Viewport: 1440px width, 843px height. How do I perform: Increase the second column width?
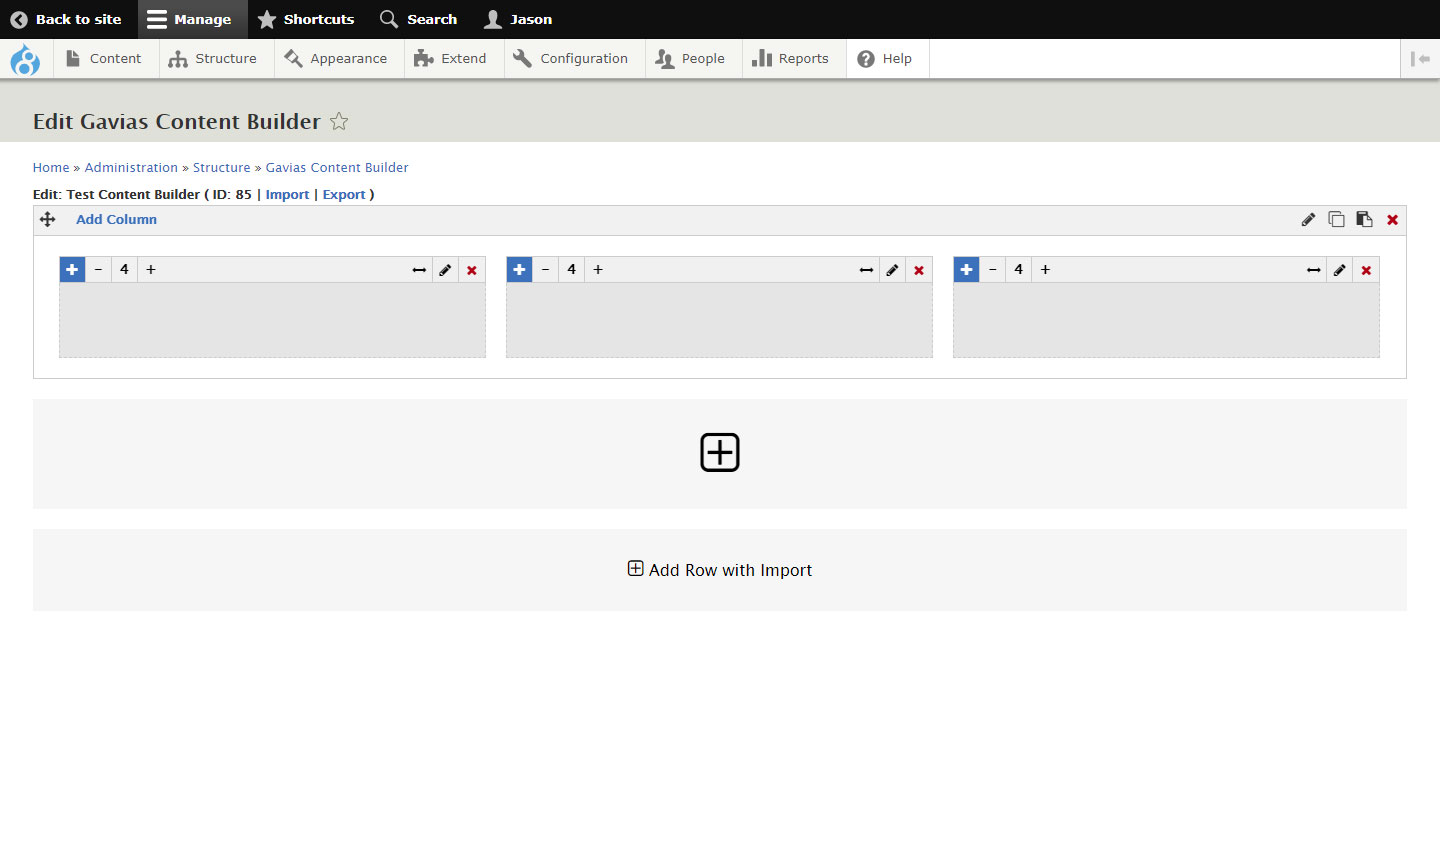[598, 269]
